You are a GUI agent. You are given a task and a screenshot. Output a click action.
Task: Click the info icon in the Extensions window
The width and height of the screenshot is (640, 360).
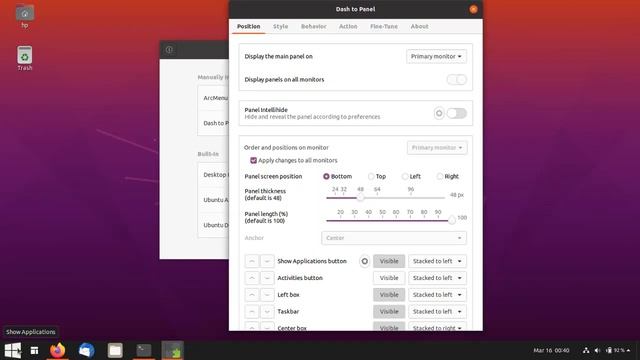pyautogui.click(x=169, y=50)
